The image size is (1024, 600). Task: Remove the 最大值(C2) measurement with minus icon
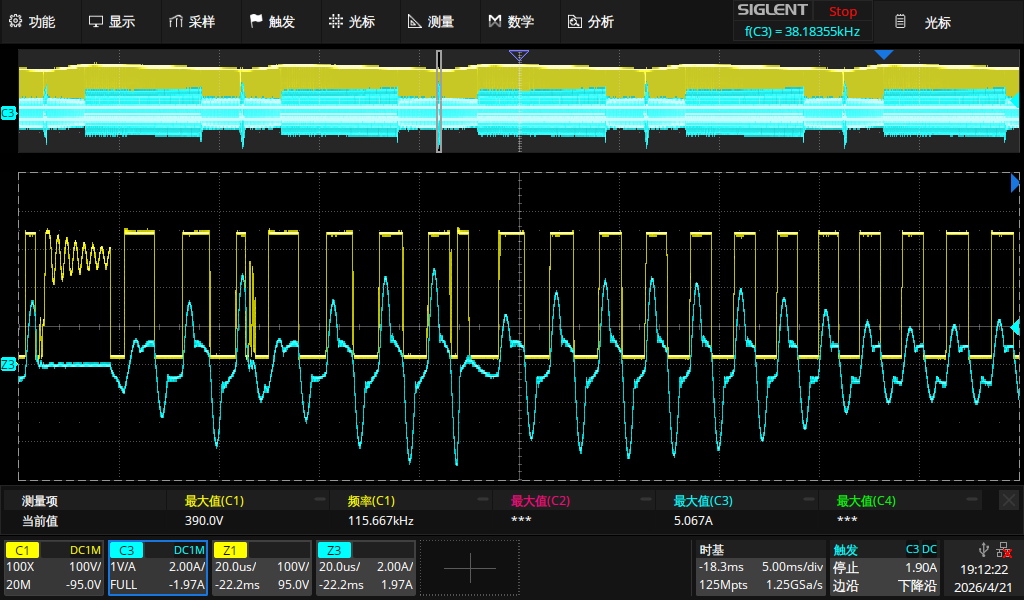point(646,499)
